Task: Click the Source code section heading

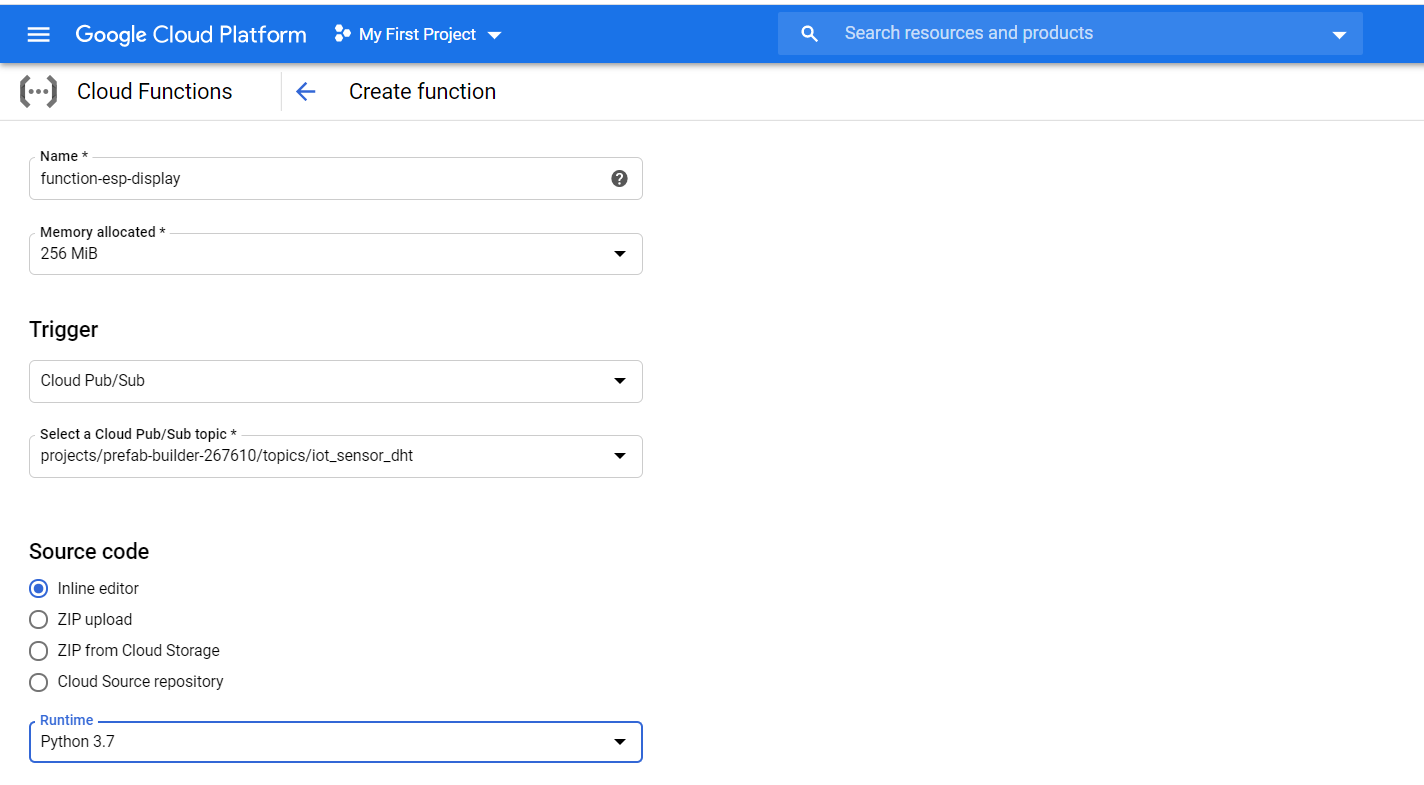Action: pyautogui.click(x=89, y=552)
